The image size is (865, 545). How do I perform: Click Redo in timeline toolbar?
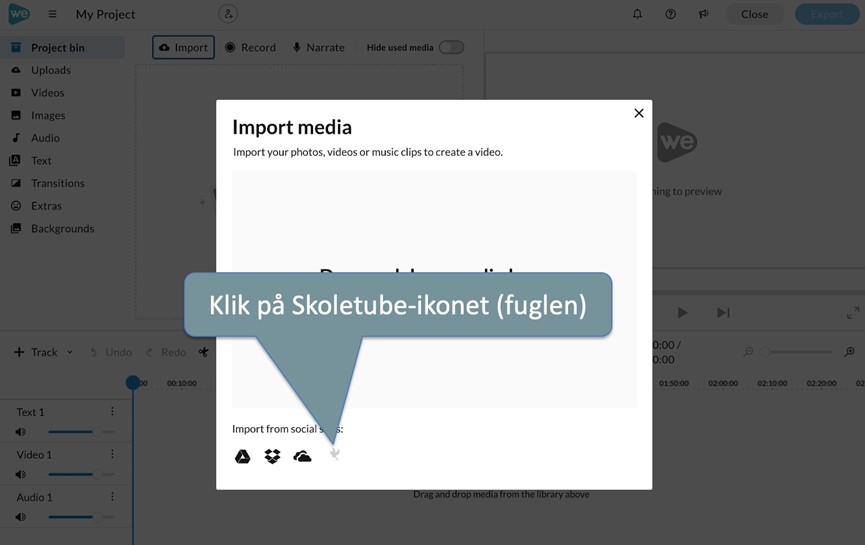pos(166,352)
